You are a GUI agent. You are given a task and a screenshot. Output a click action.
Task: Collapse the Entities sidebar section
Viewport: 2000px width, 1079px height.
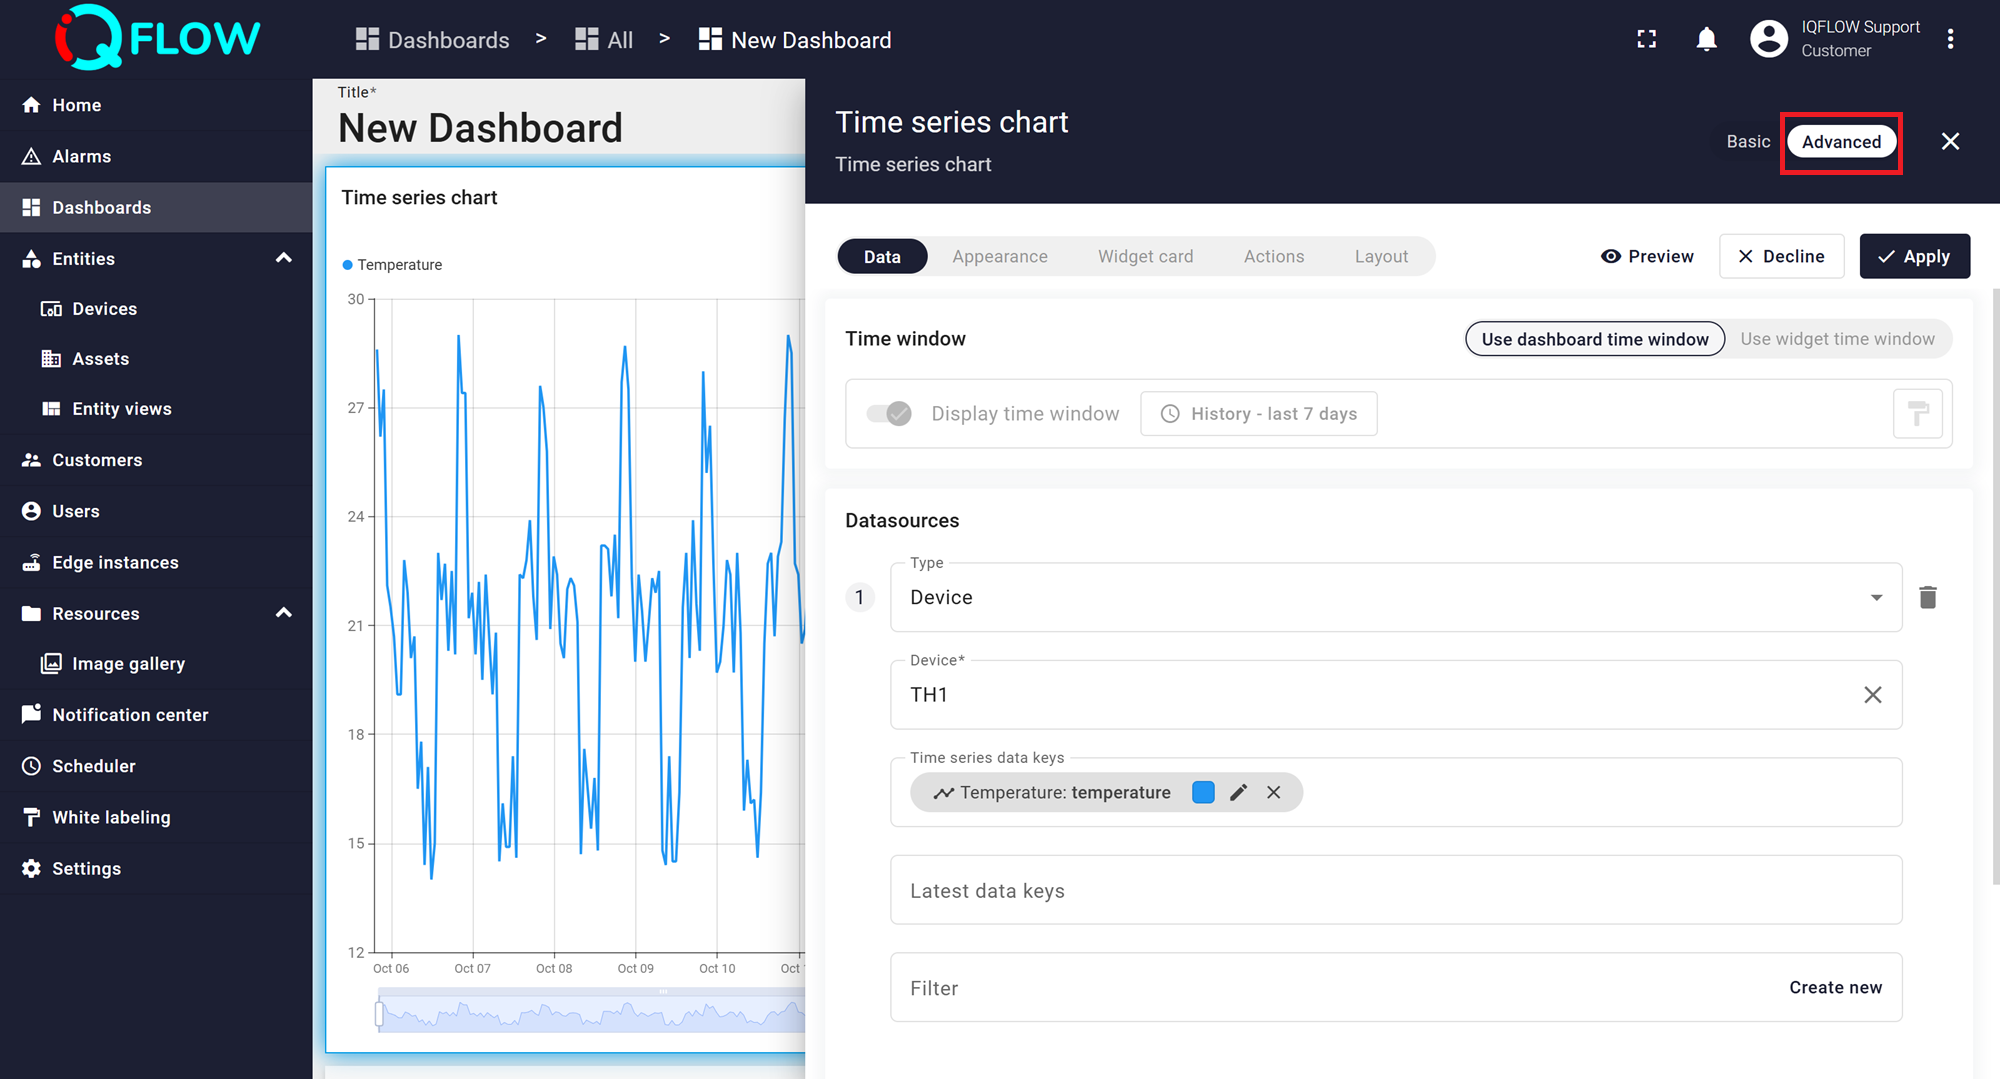point(284,259)
